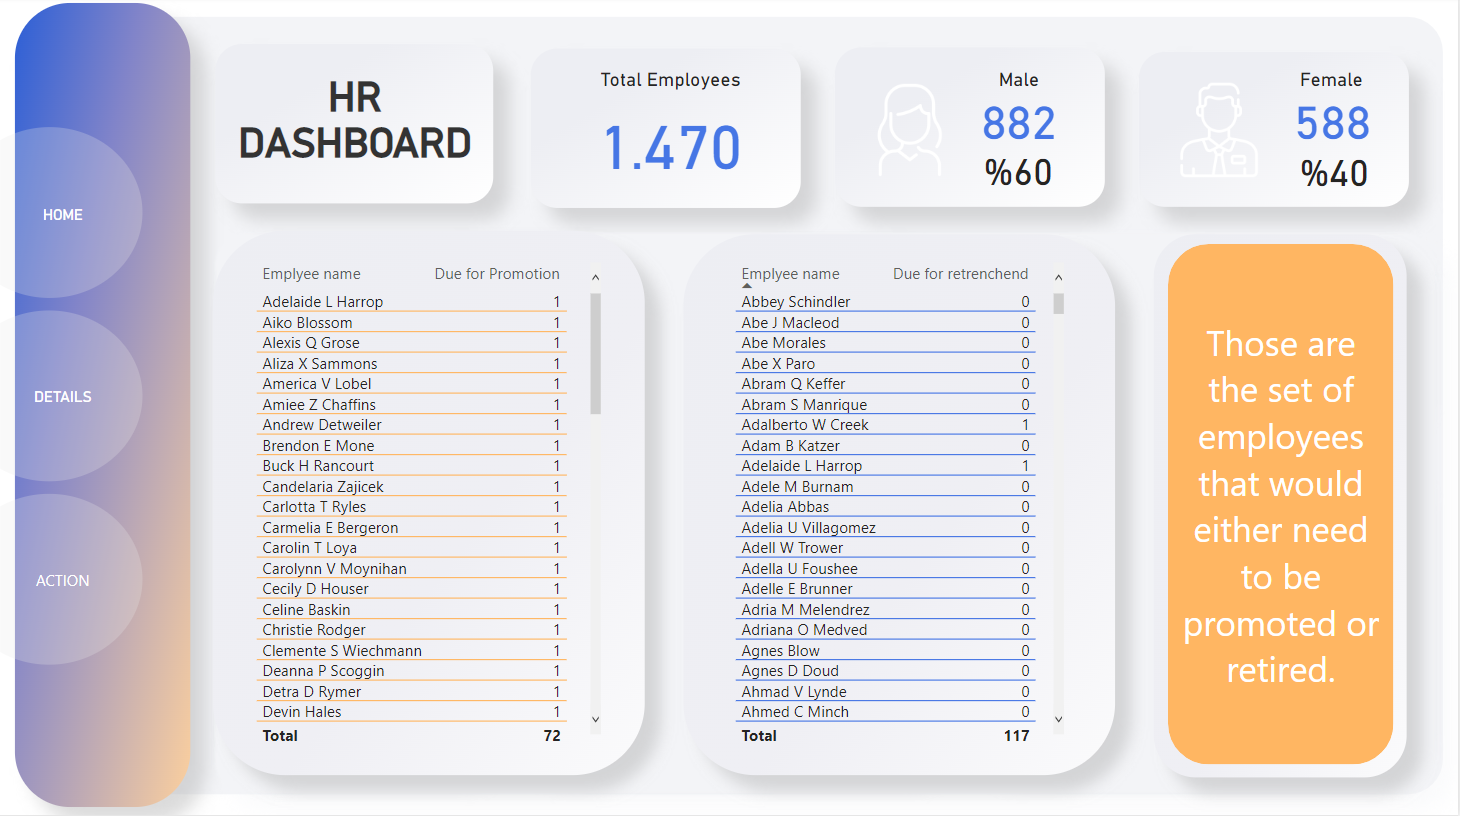Image resolution: width=1460 pixels, height=816 pixels.
Task: Switch to the ACTION navigation page
Action: tap(63, 581)
